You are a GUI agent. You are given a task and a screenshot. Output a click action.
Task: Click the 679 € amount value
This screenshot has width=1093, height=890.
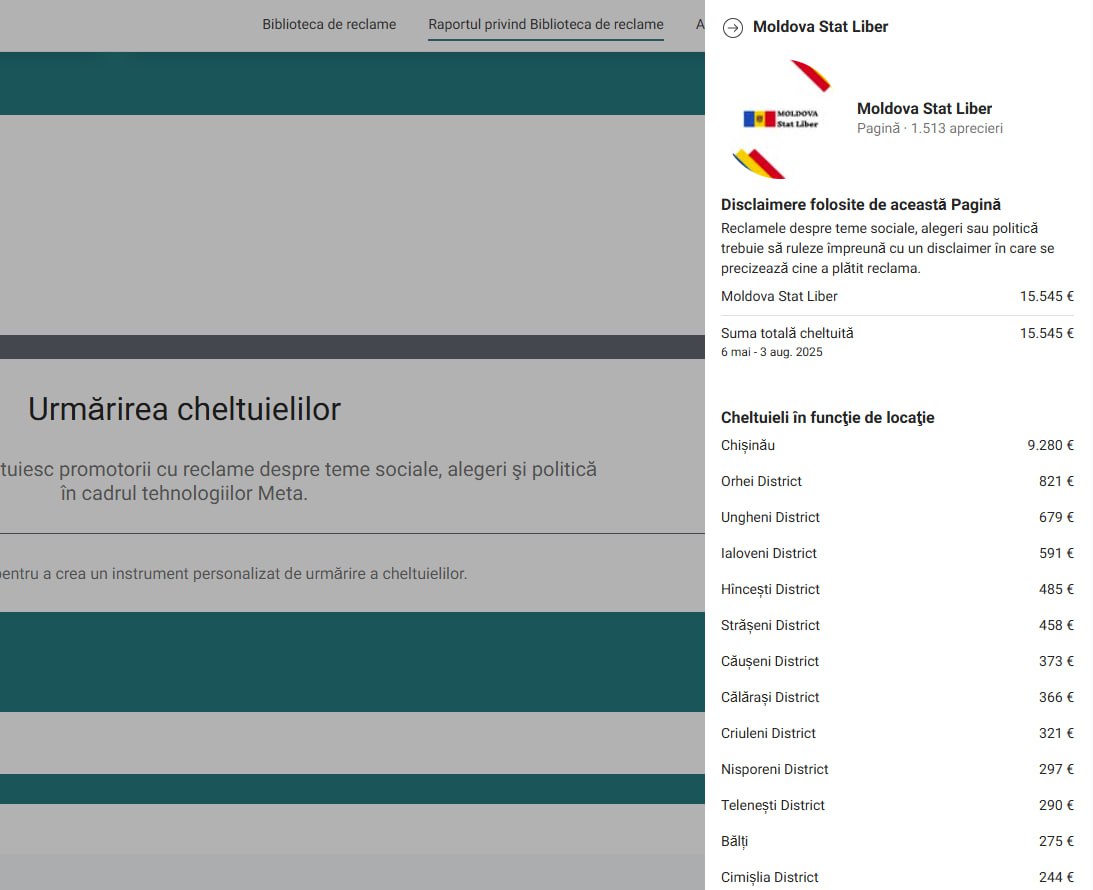pos(1056,517)
